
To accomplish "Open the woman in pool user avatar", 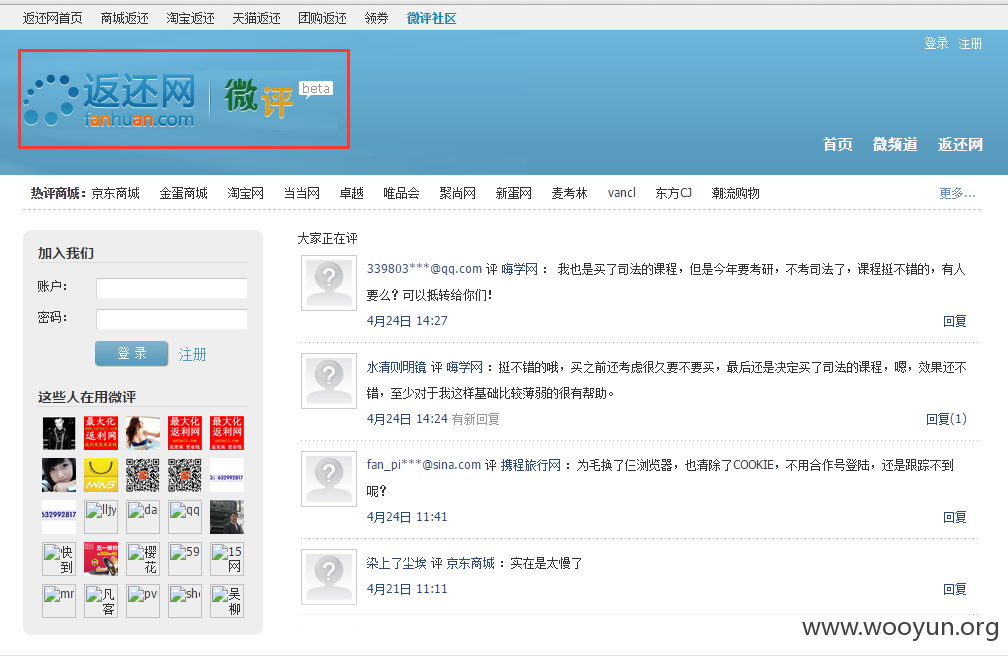I will (x=143, y=433).
